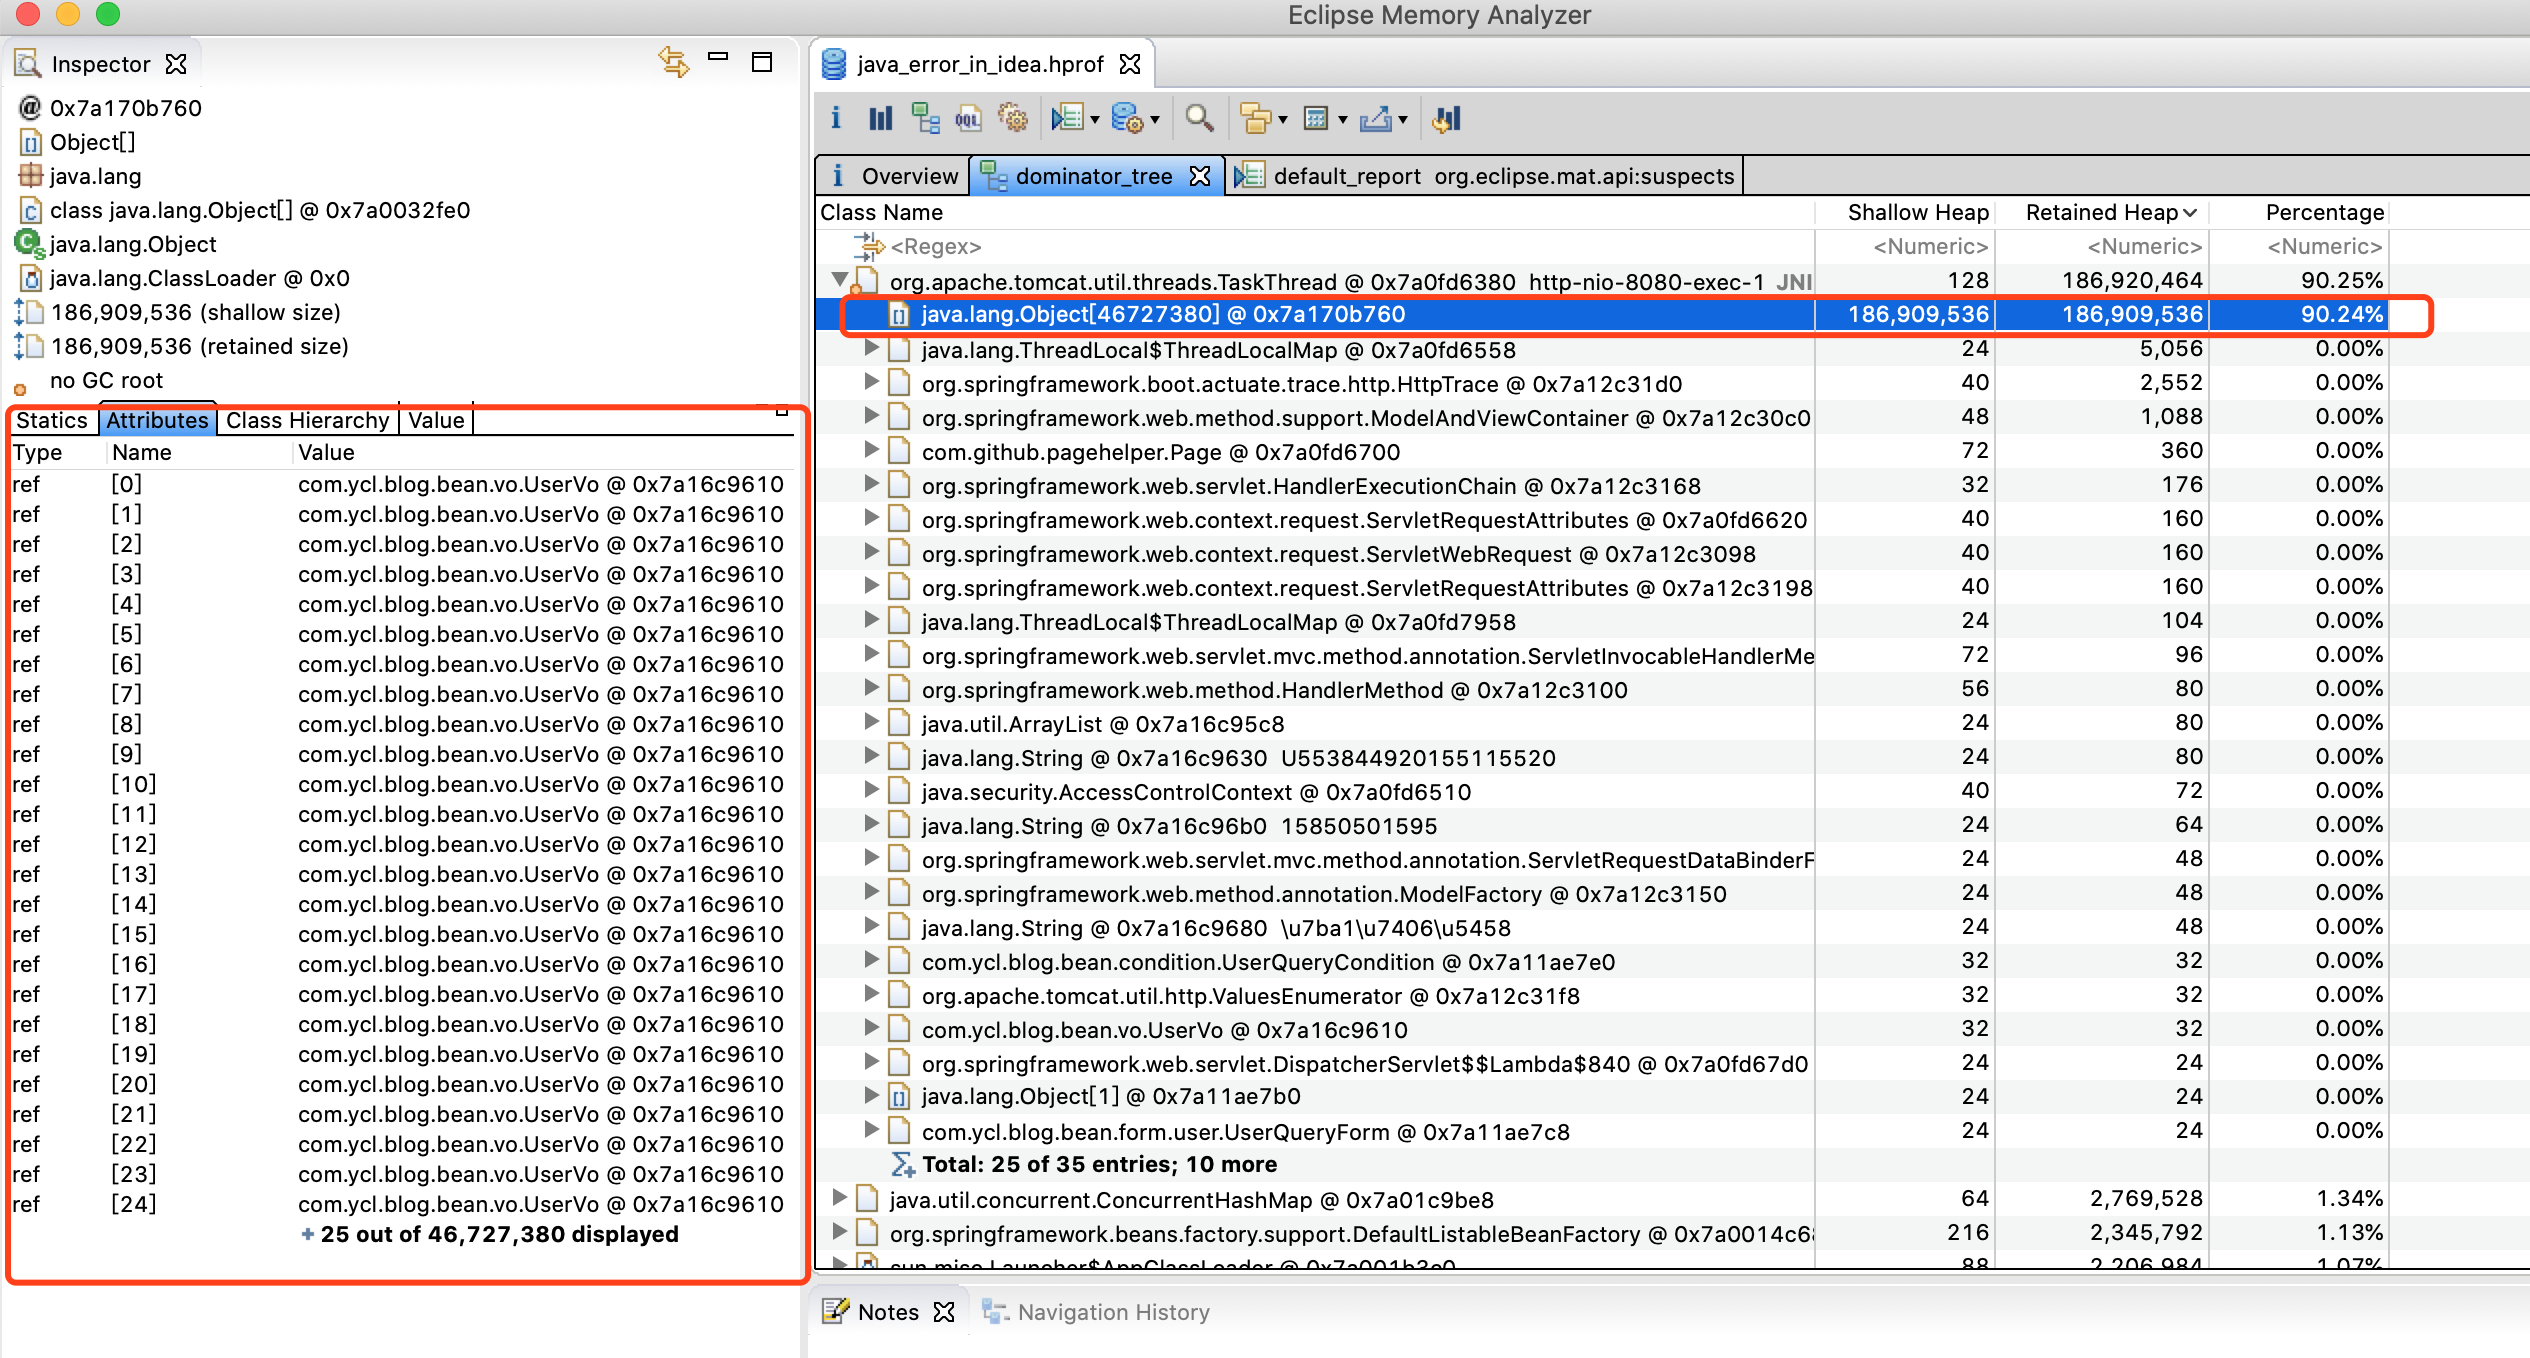Click the calculator retained size icon
Viewport: 2530px width, 1358px height.
[1316, 119]
